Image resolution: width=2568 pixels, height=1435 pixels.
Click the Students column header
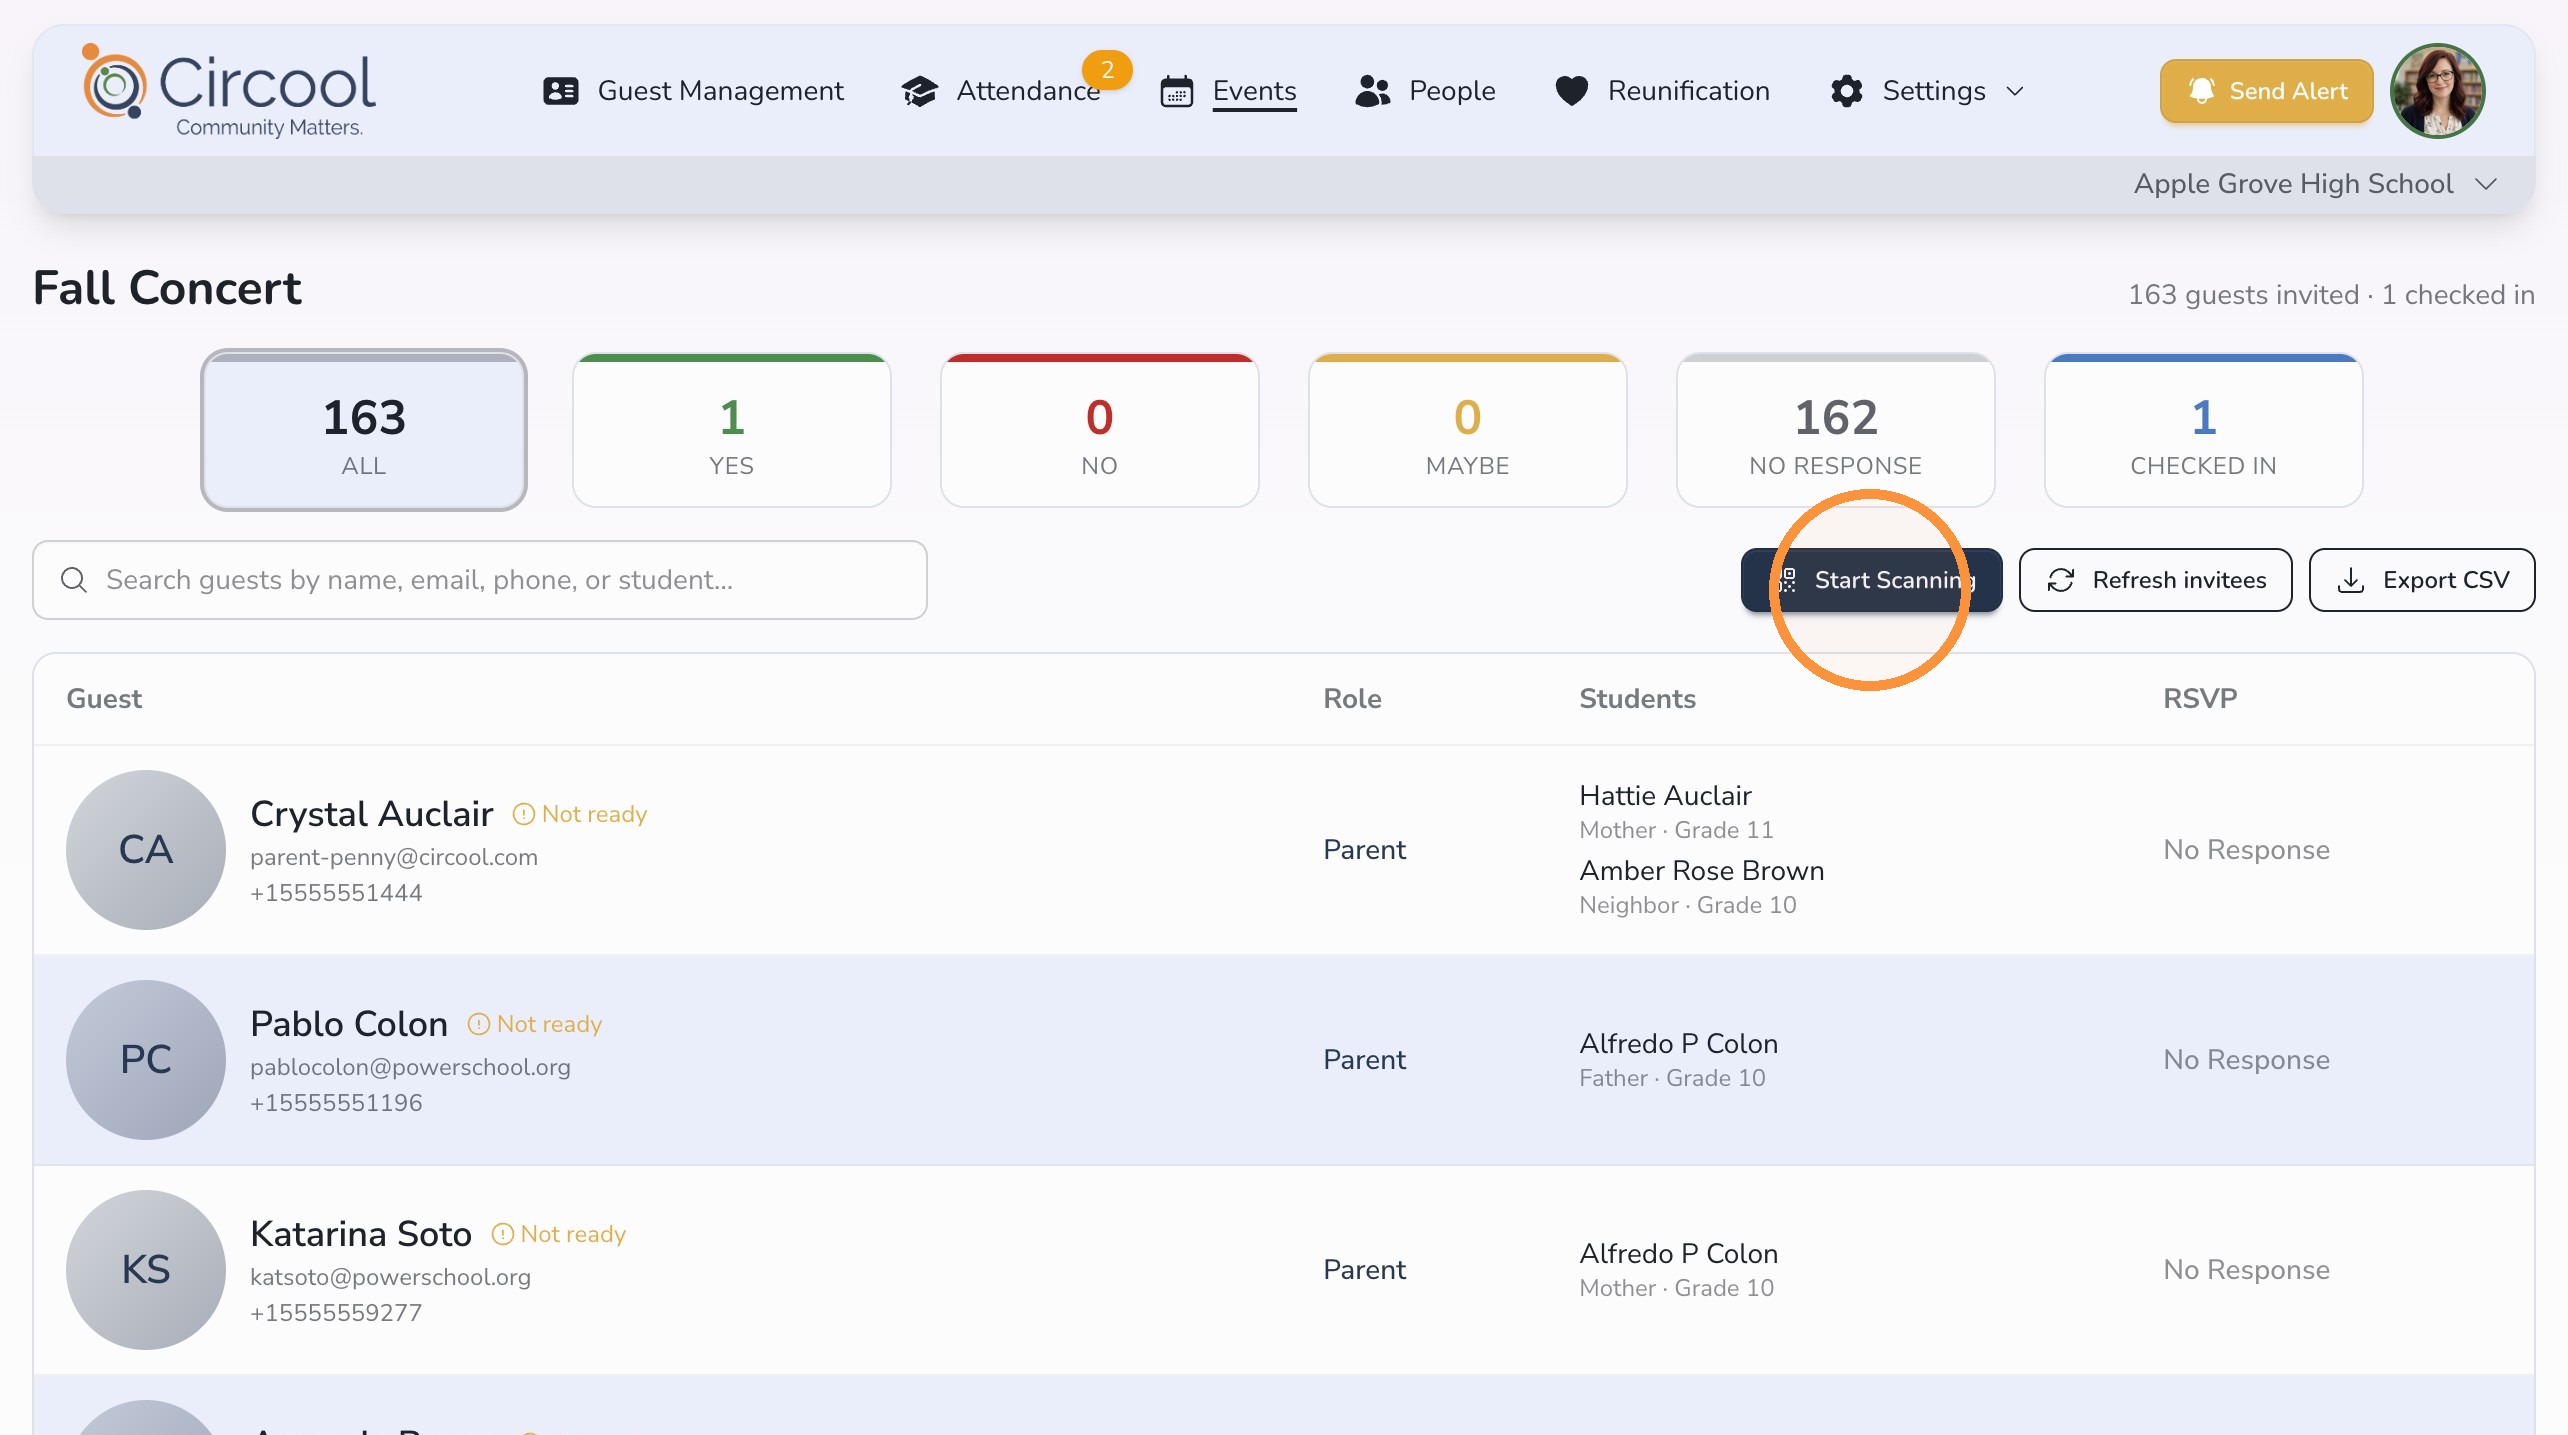point(1637,699)
